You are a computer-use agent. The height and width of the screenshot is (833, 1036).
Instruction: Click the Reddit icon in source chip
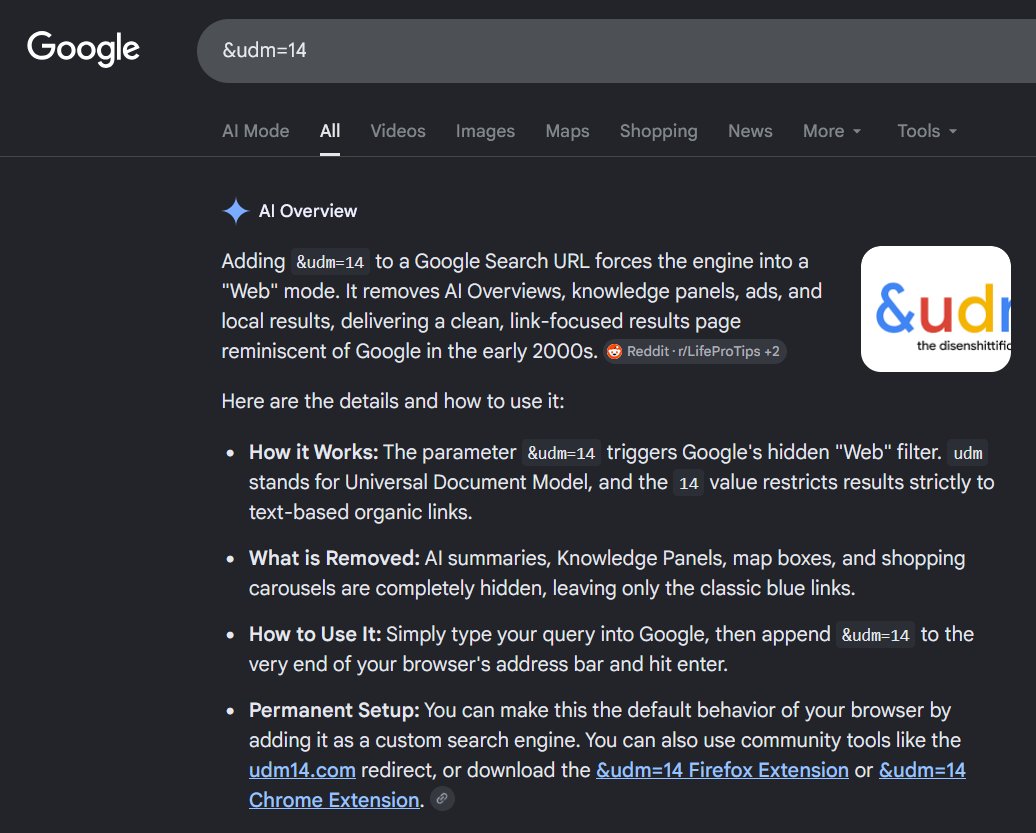(614, 351)
